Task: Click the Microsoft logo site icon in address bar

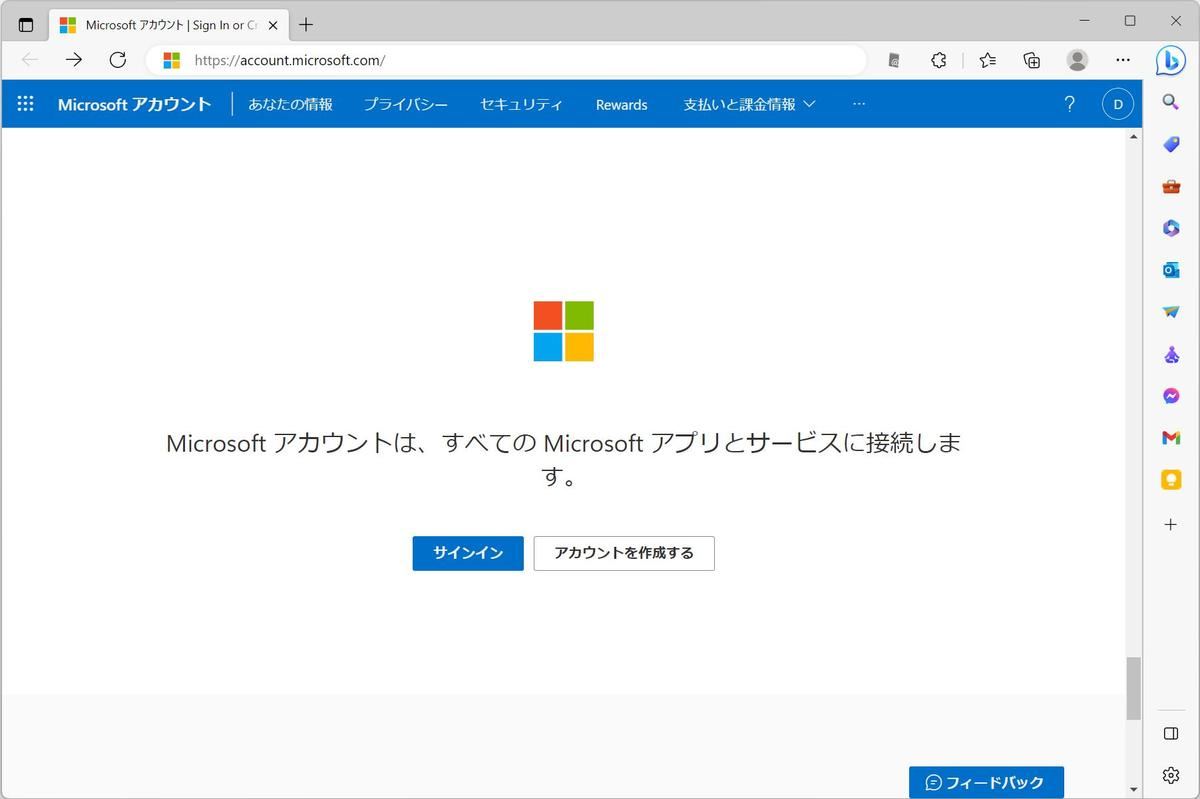Action: tap(172, 60)
